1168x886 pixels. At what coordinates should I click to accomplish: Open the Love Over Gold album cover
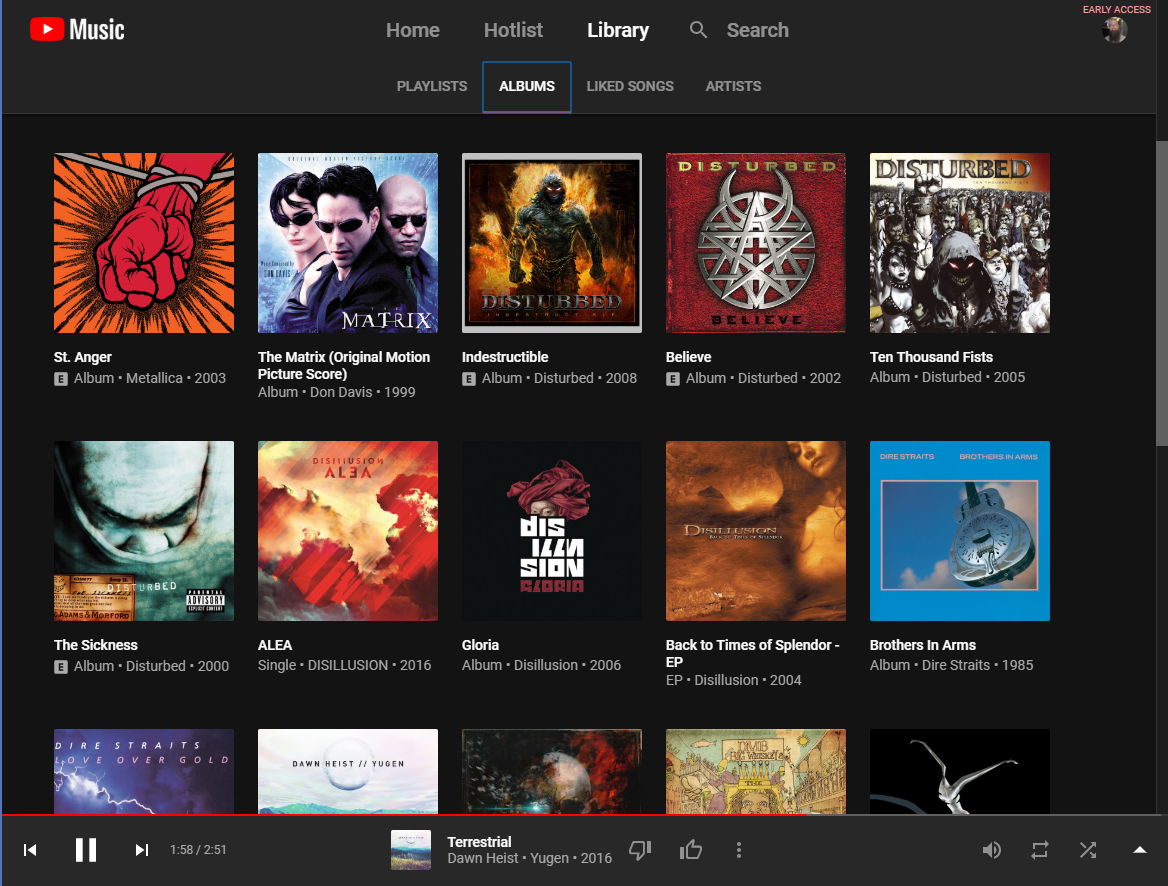144,771
